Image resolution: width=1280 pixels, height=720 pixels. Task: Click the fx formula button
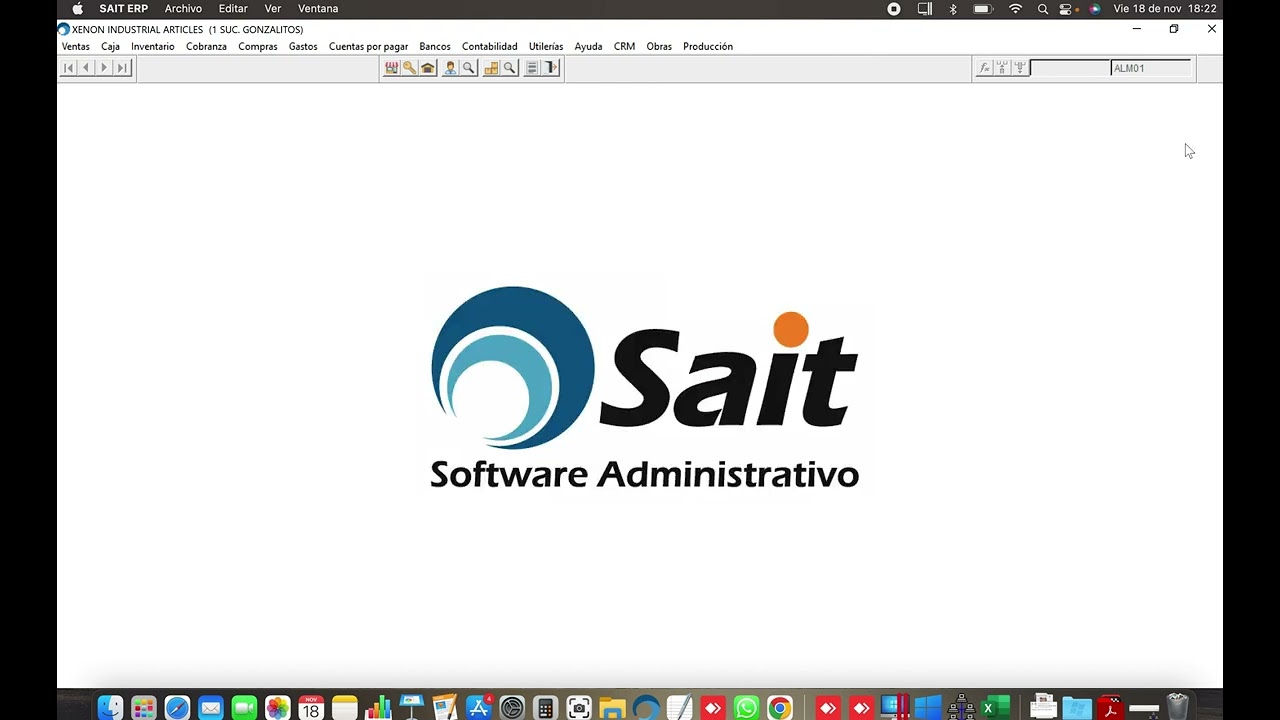click(x=984, y=68)
